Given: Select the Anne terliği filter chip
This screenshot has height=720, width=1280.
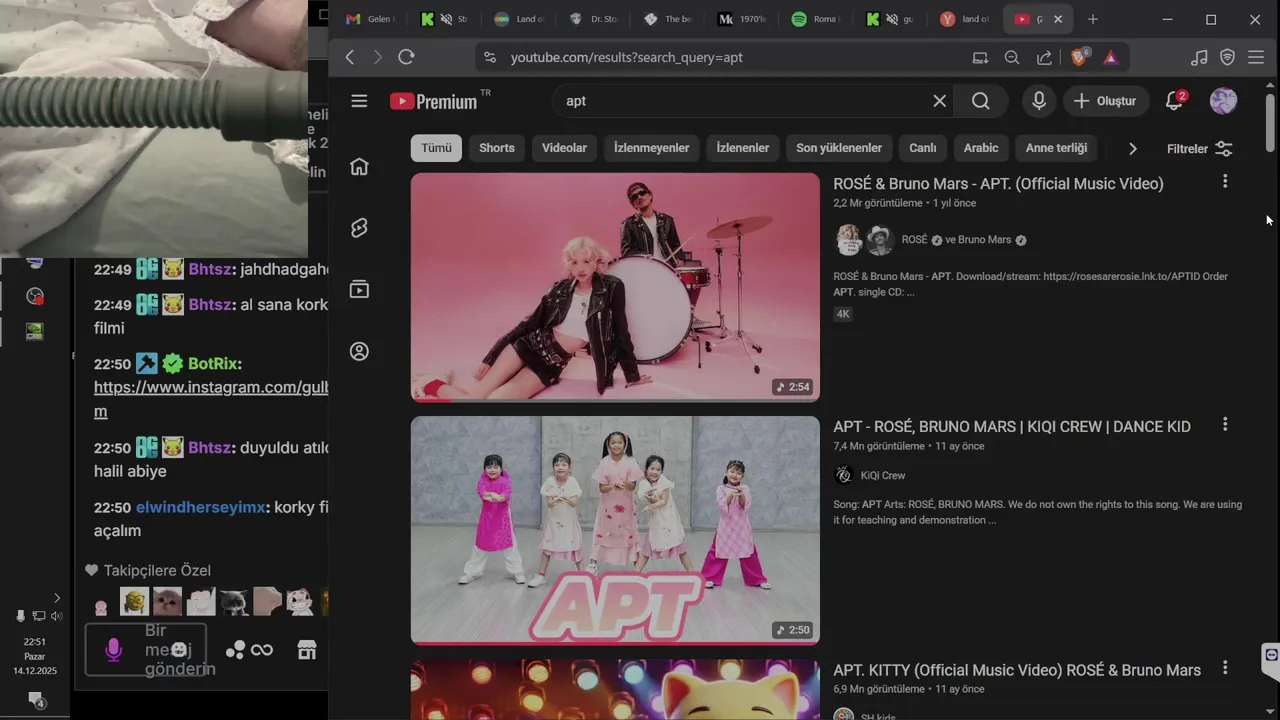Looking at the screenshot, I should 1056,148.
